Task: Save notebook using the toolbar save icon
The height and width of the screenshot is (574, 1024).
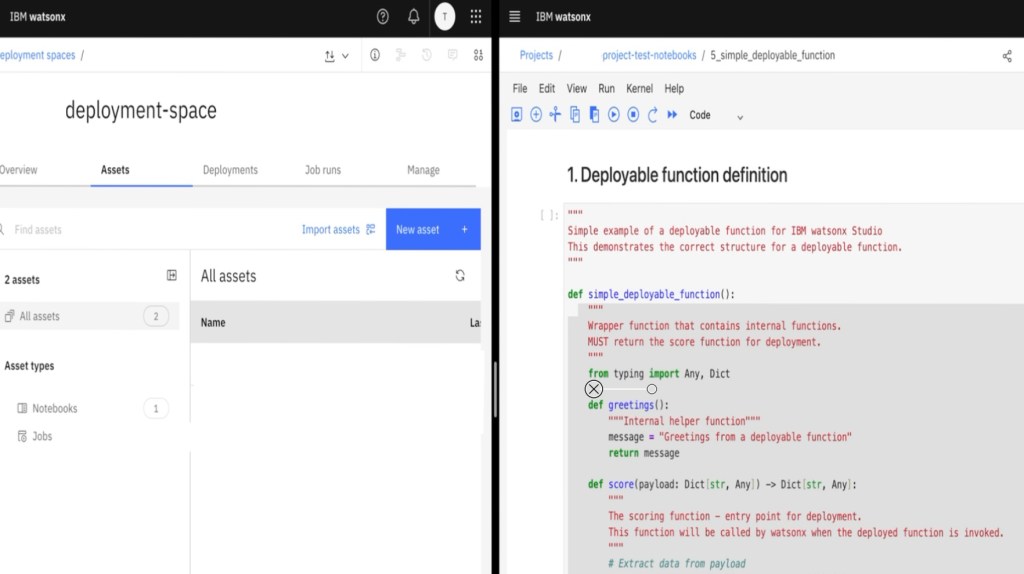Action: click(x=517, y=115)
